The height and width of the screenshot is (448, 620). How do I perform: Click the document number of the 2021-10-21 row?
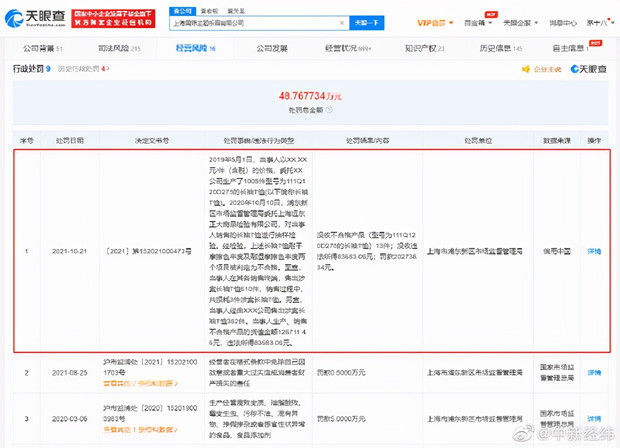point(149,251)
